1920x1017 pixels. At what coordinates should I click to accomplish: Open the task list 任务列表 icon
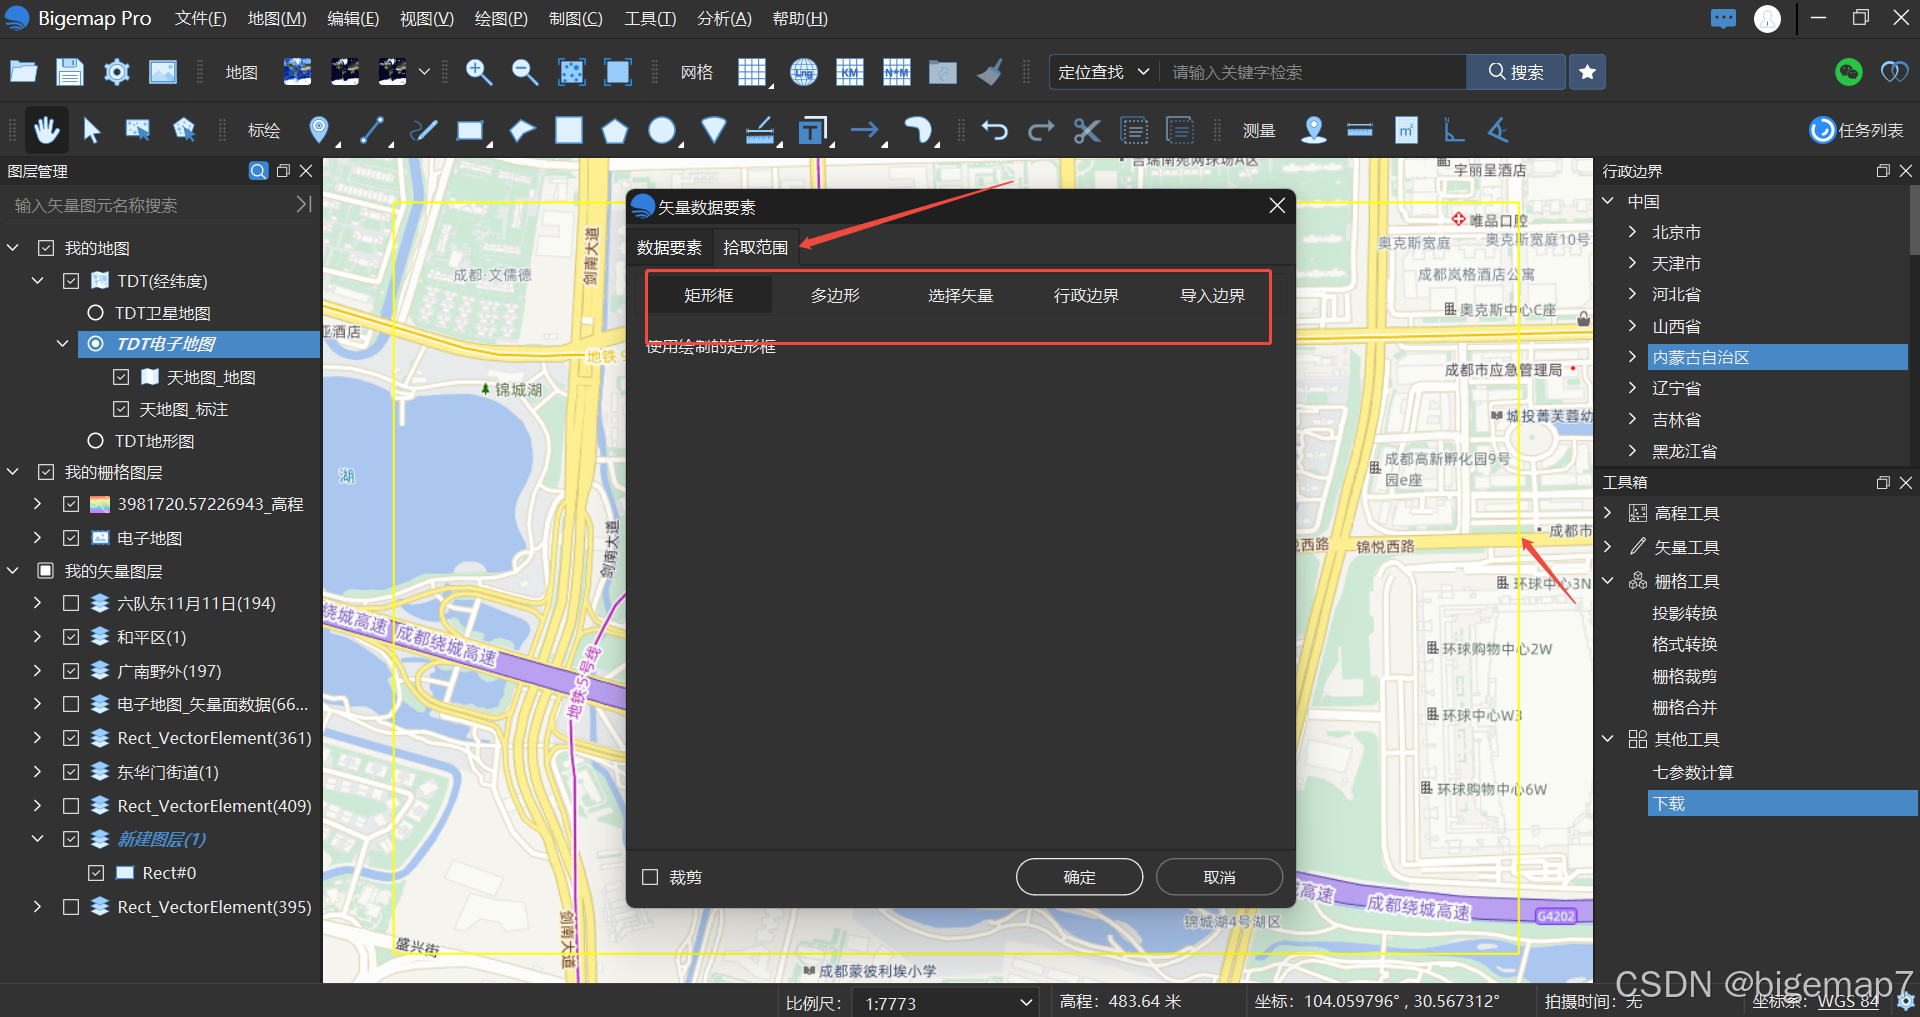point(1857,130)
